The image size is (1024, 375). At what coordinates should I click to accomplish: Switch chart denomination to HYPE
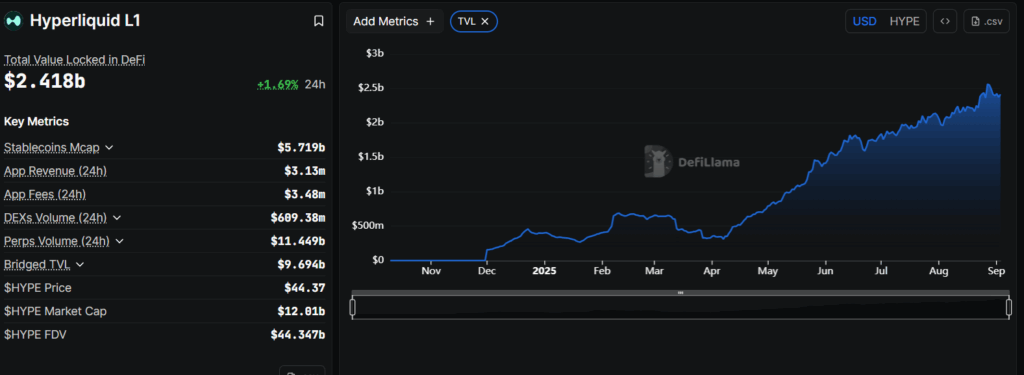coord(904,22)
